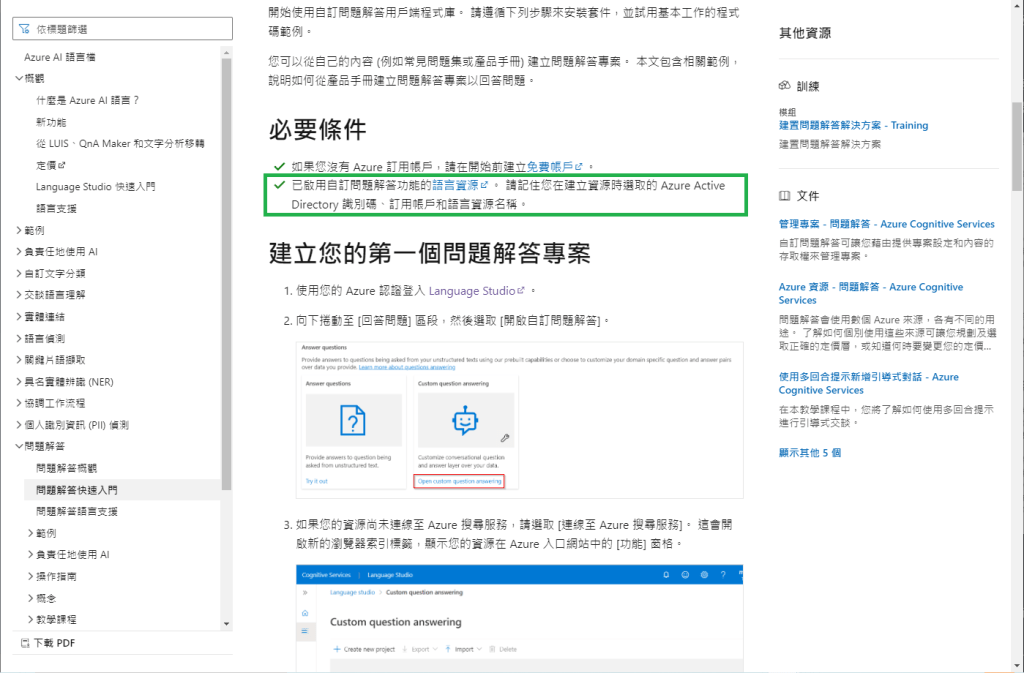Expand the 自訂文字分類 tree node
The width and height of the screenshot is (1024, 673).
click(x=19, y=273)
